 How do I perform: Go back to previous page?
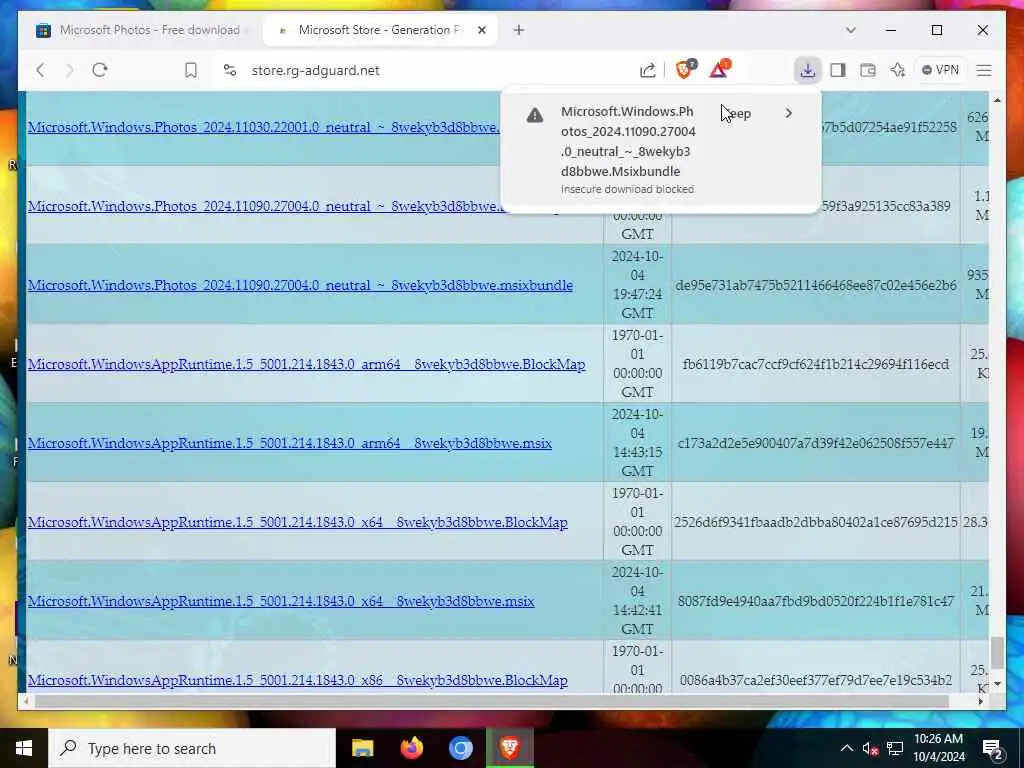tap(40, 70)
